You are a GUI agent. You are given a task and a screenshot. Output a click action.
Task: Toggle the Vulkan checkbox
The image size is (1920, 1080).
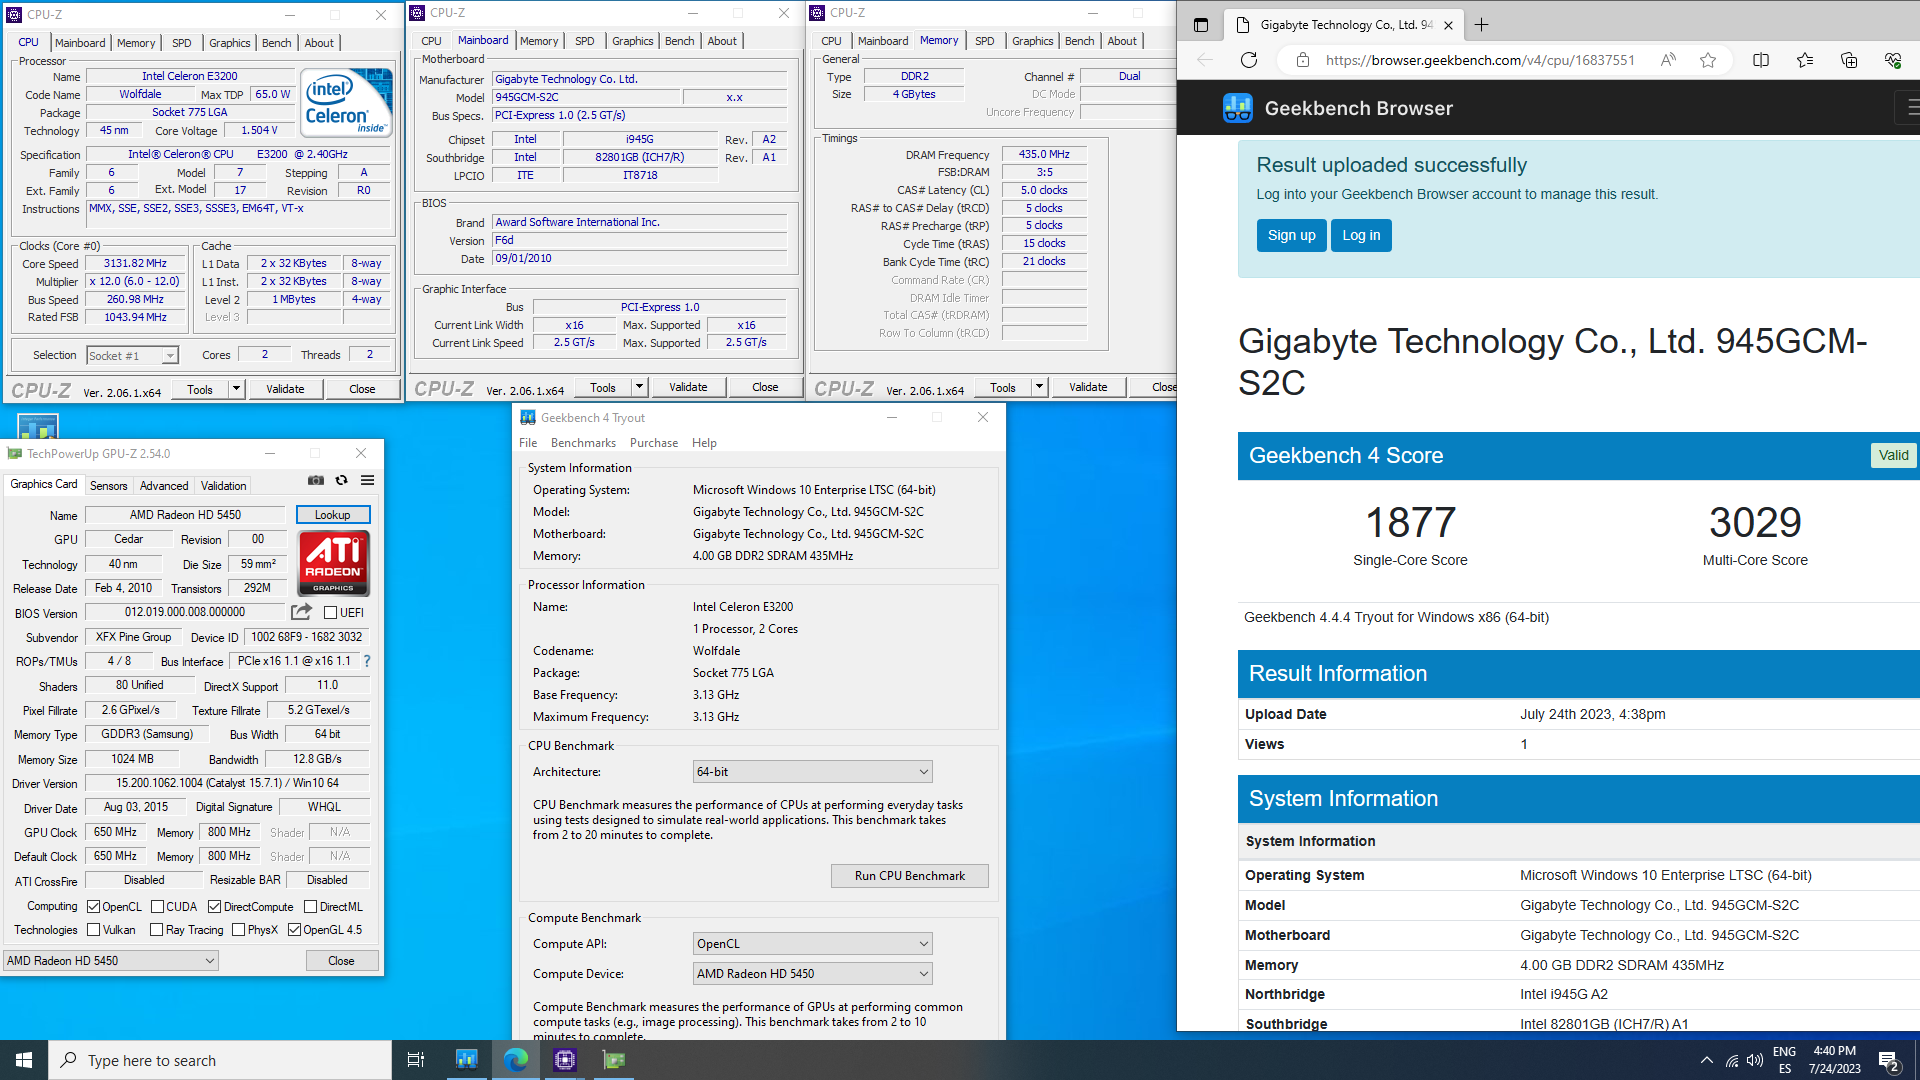coord(94,930)
